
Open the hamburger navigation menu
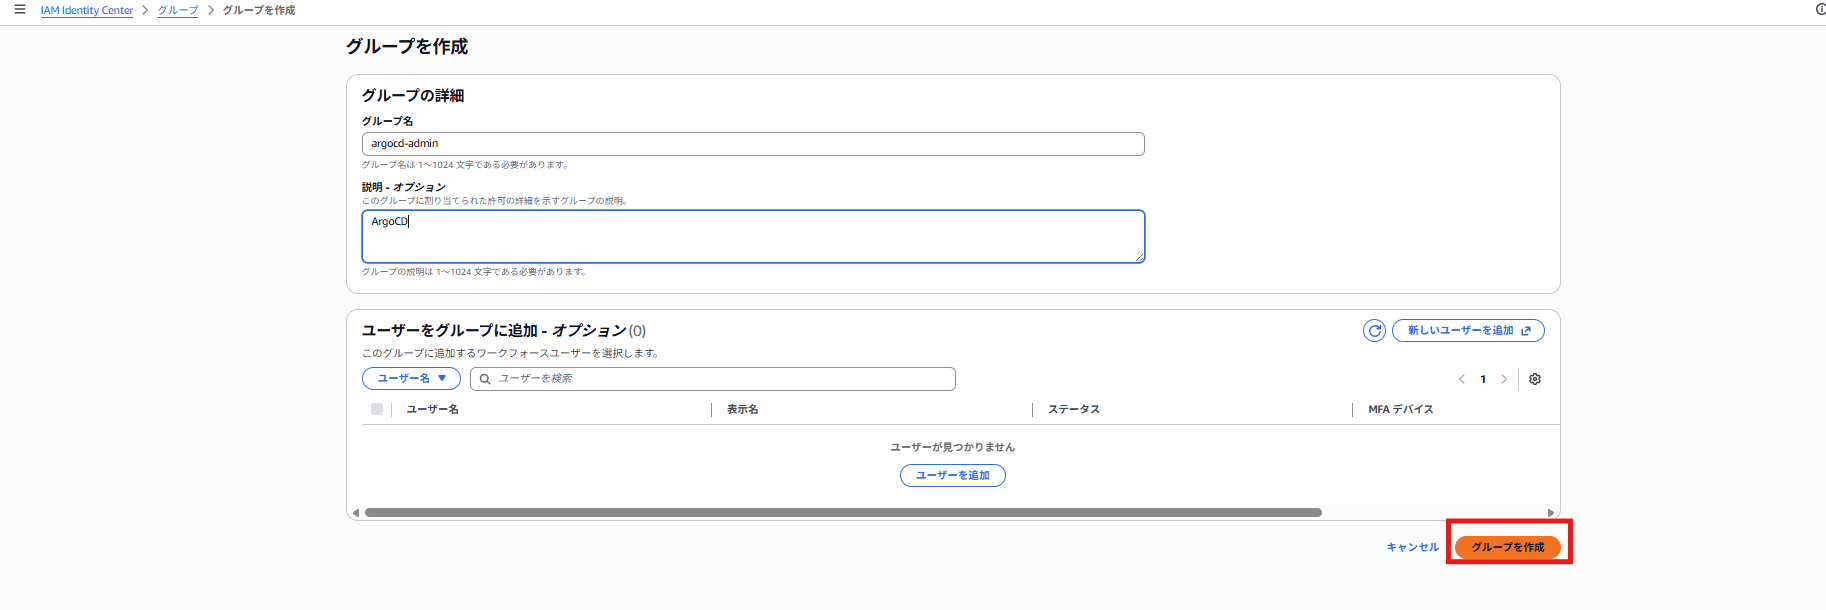tap(20, 9)
